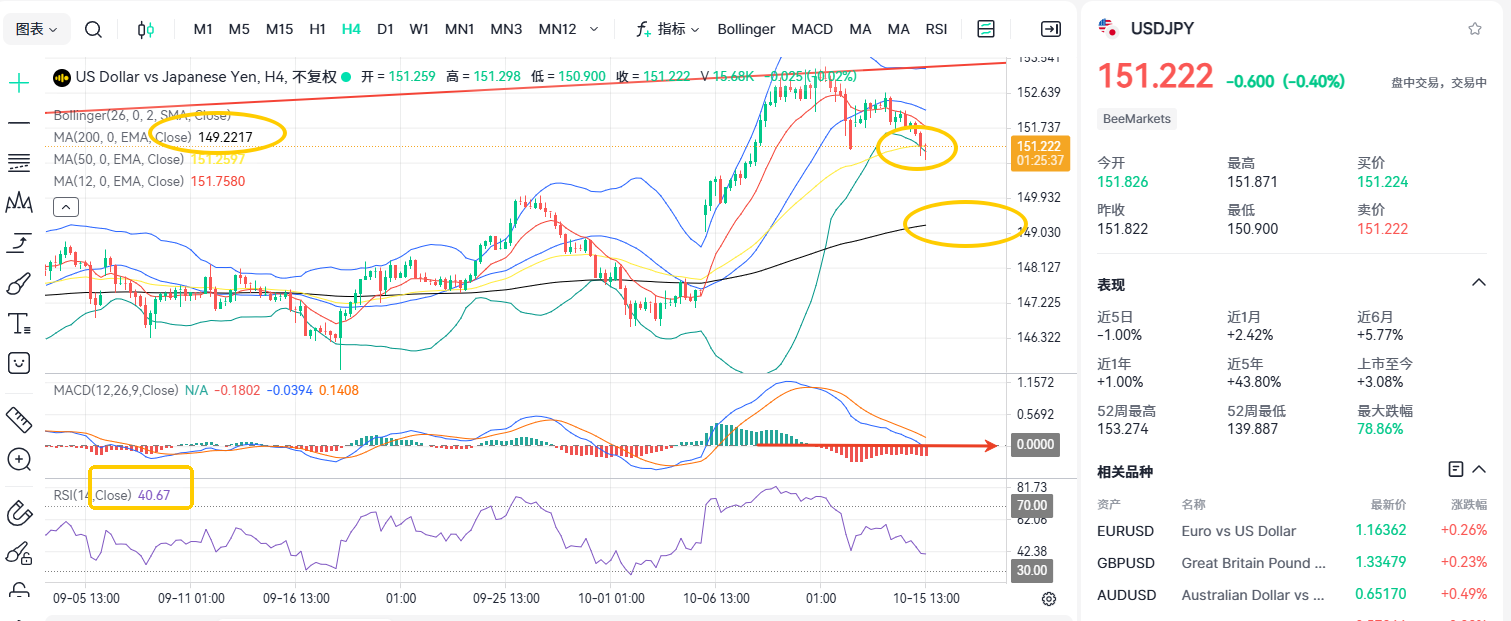Expand more timeframes chevron after MN12
Viewport: 1511px width, 621px height.
coord(595,29)
